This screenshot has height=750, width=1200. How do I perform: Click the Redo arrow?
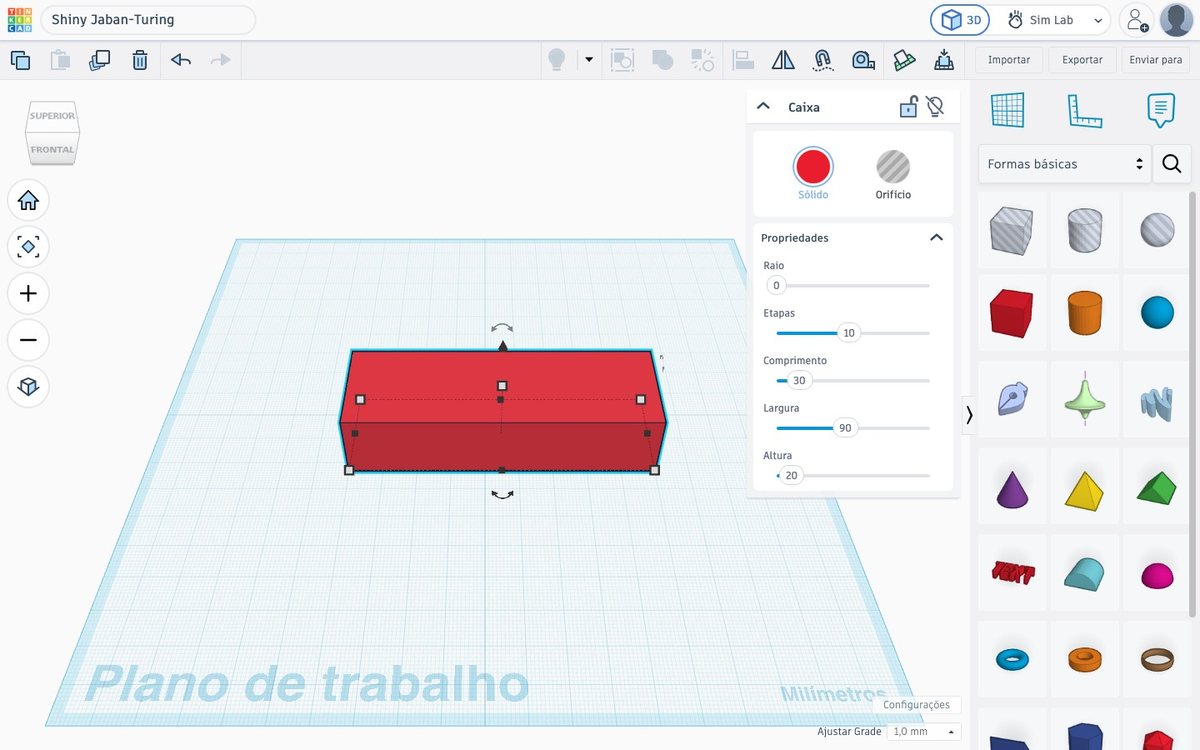point(221,60)
